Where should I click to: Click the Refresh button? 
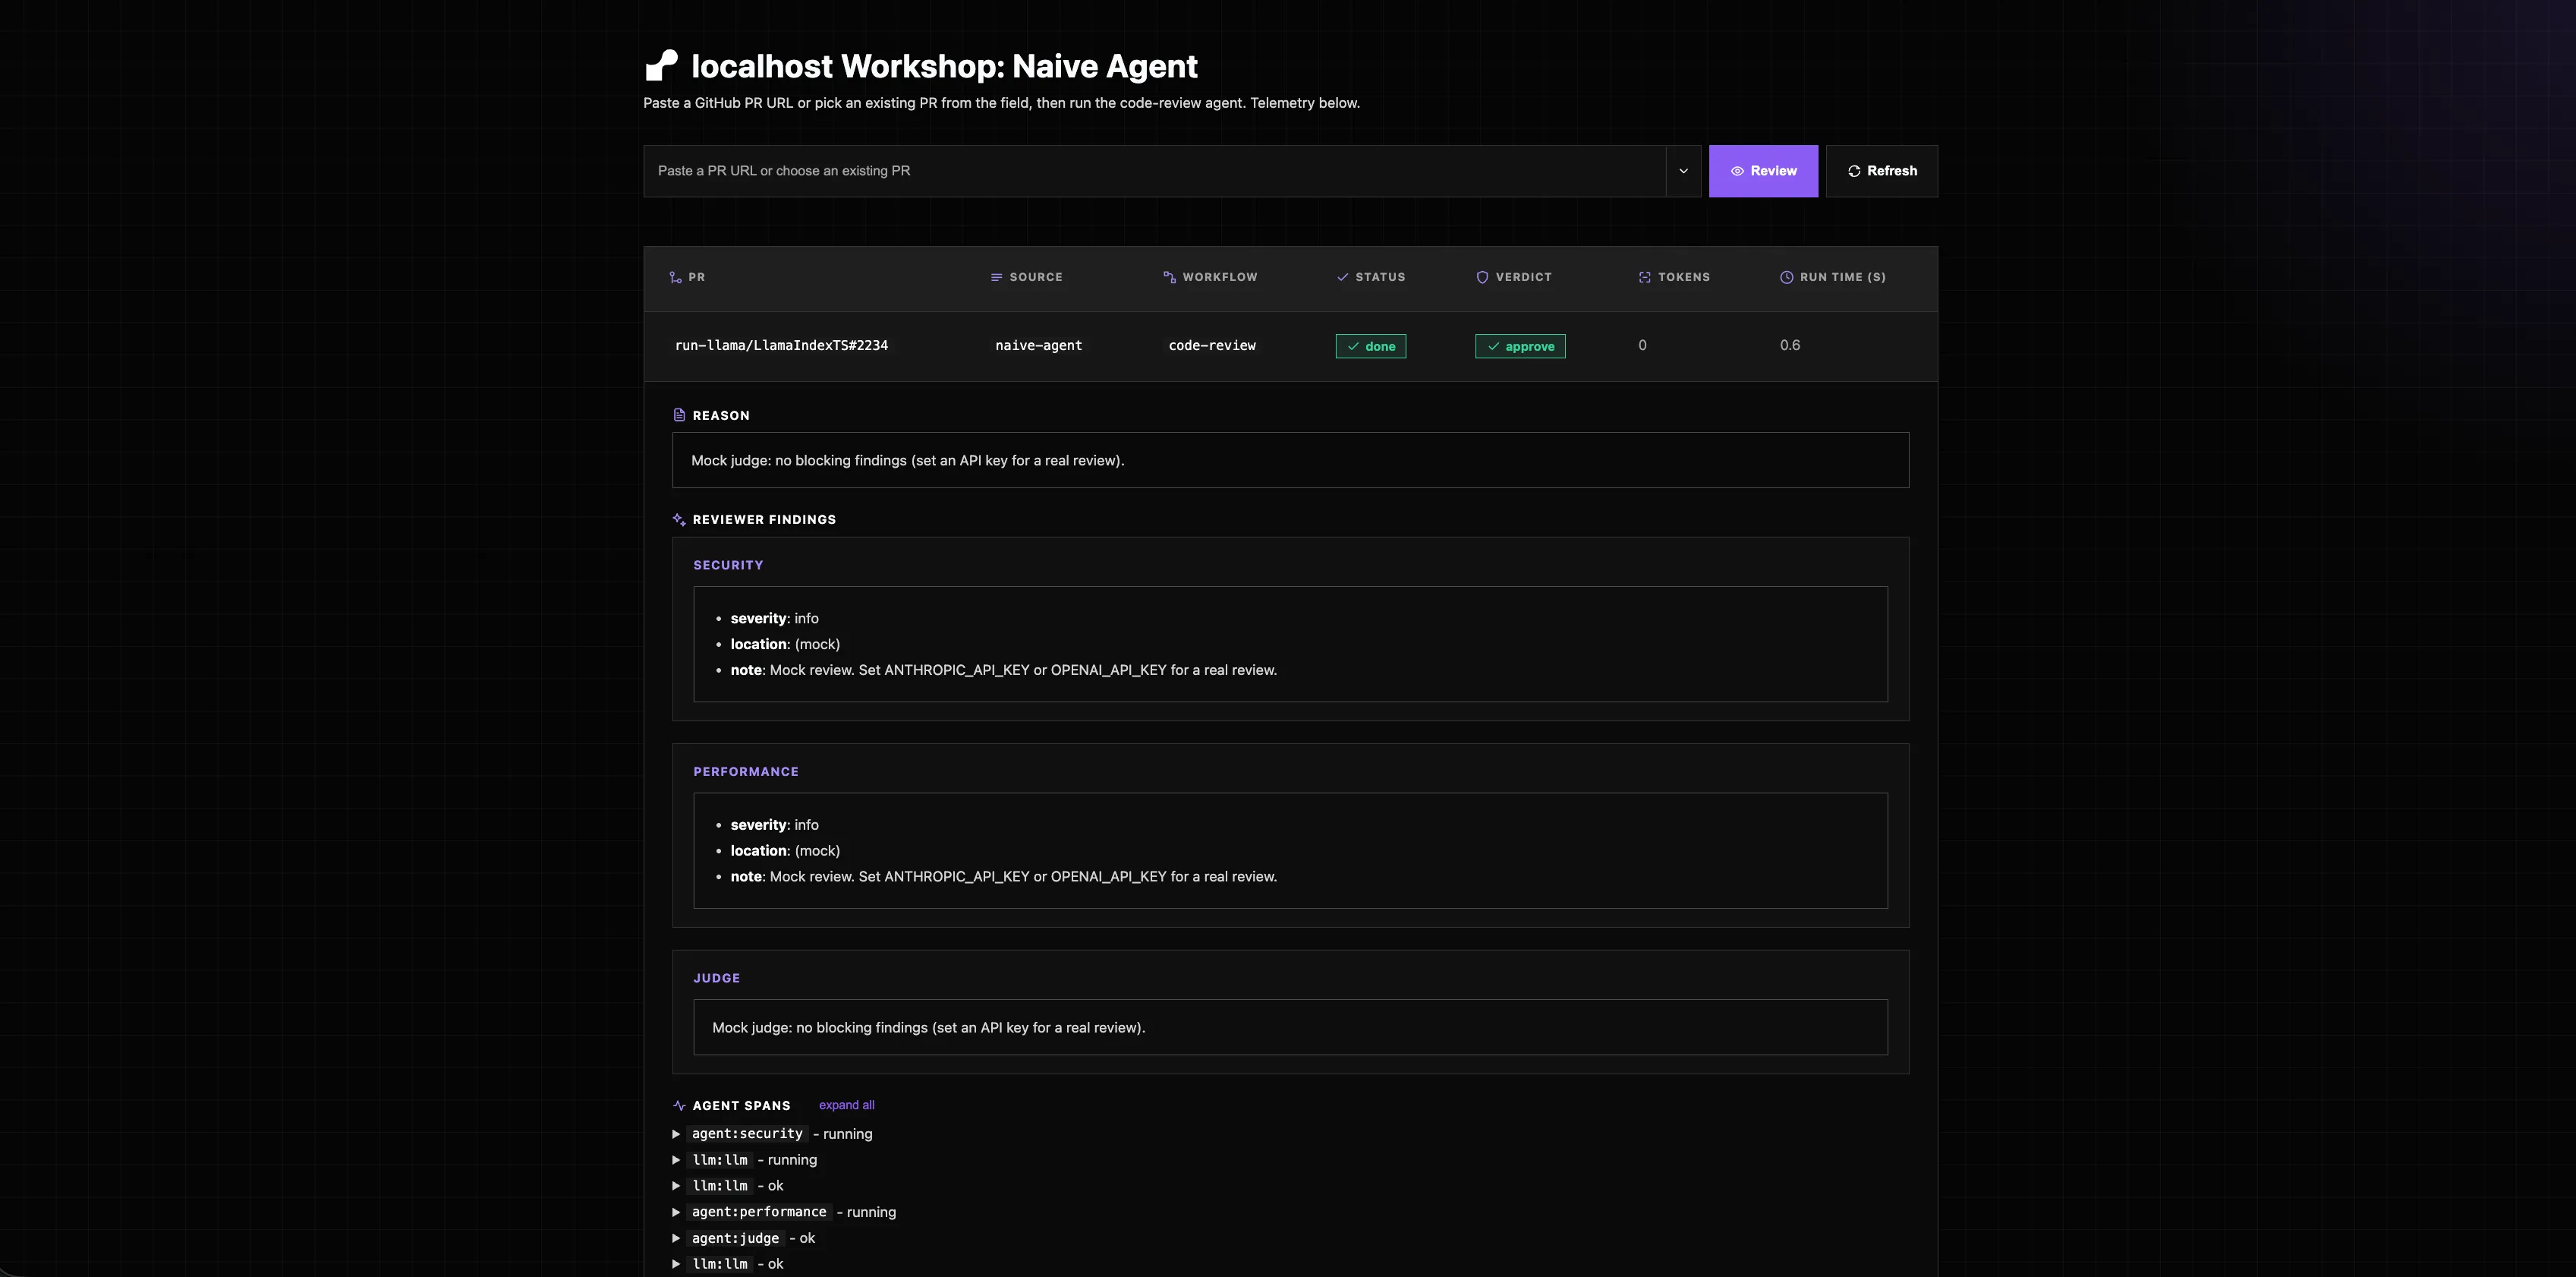(1881, 171)
